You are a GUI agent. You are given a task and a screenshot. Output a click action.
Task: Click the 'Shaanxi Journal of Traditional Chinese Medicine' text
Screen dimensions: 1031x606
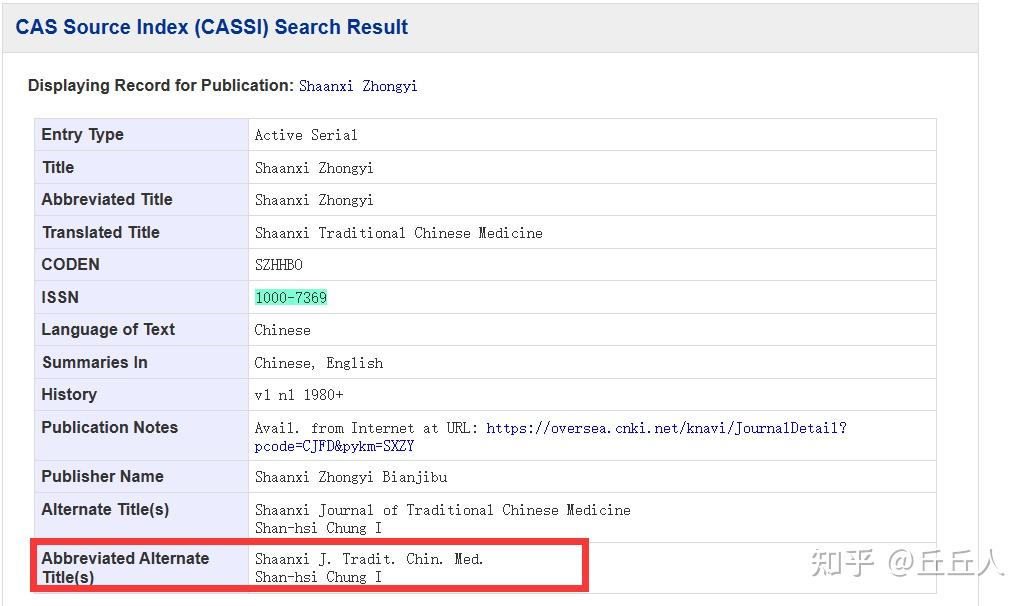tap(442, 510)
